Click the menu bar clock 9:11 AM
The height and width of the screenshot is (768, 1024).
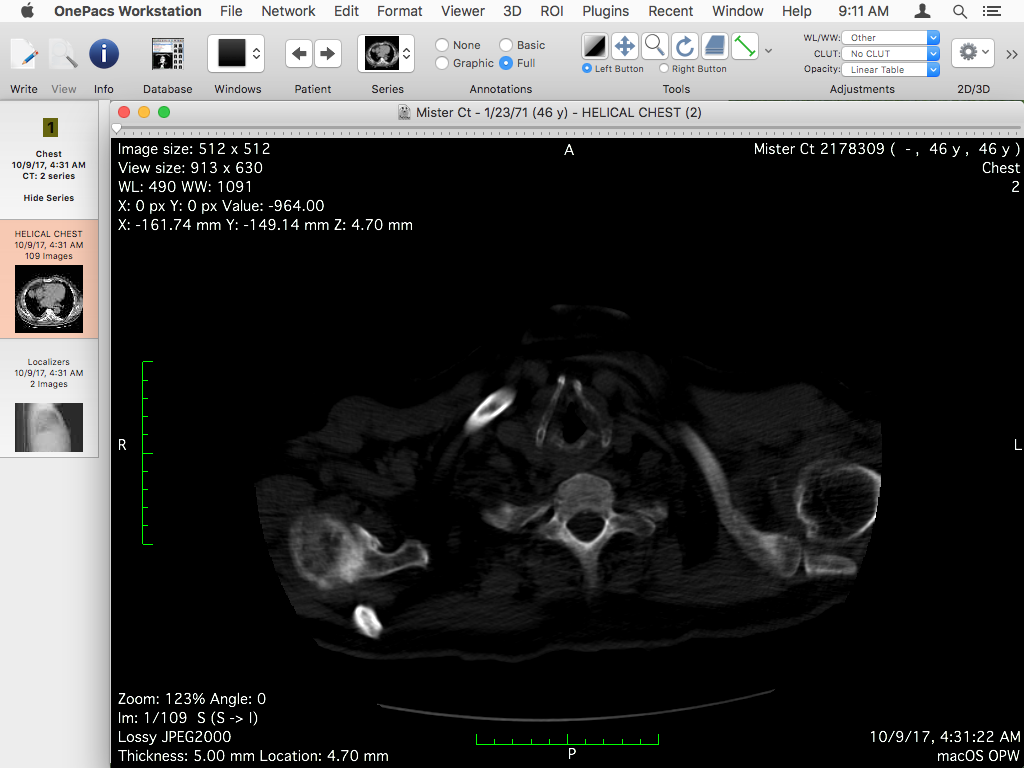[x=863, y=11]
